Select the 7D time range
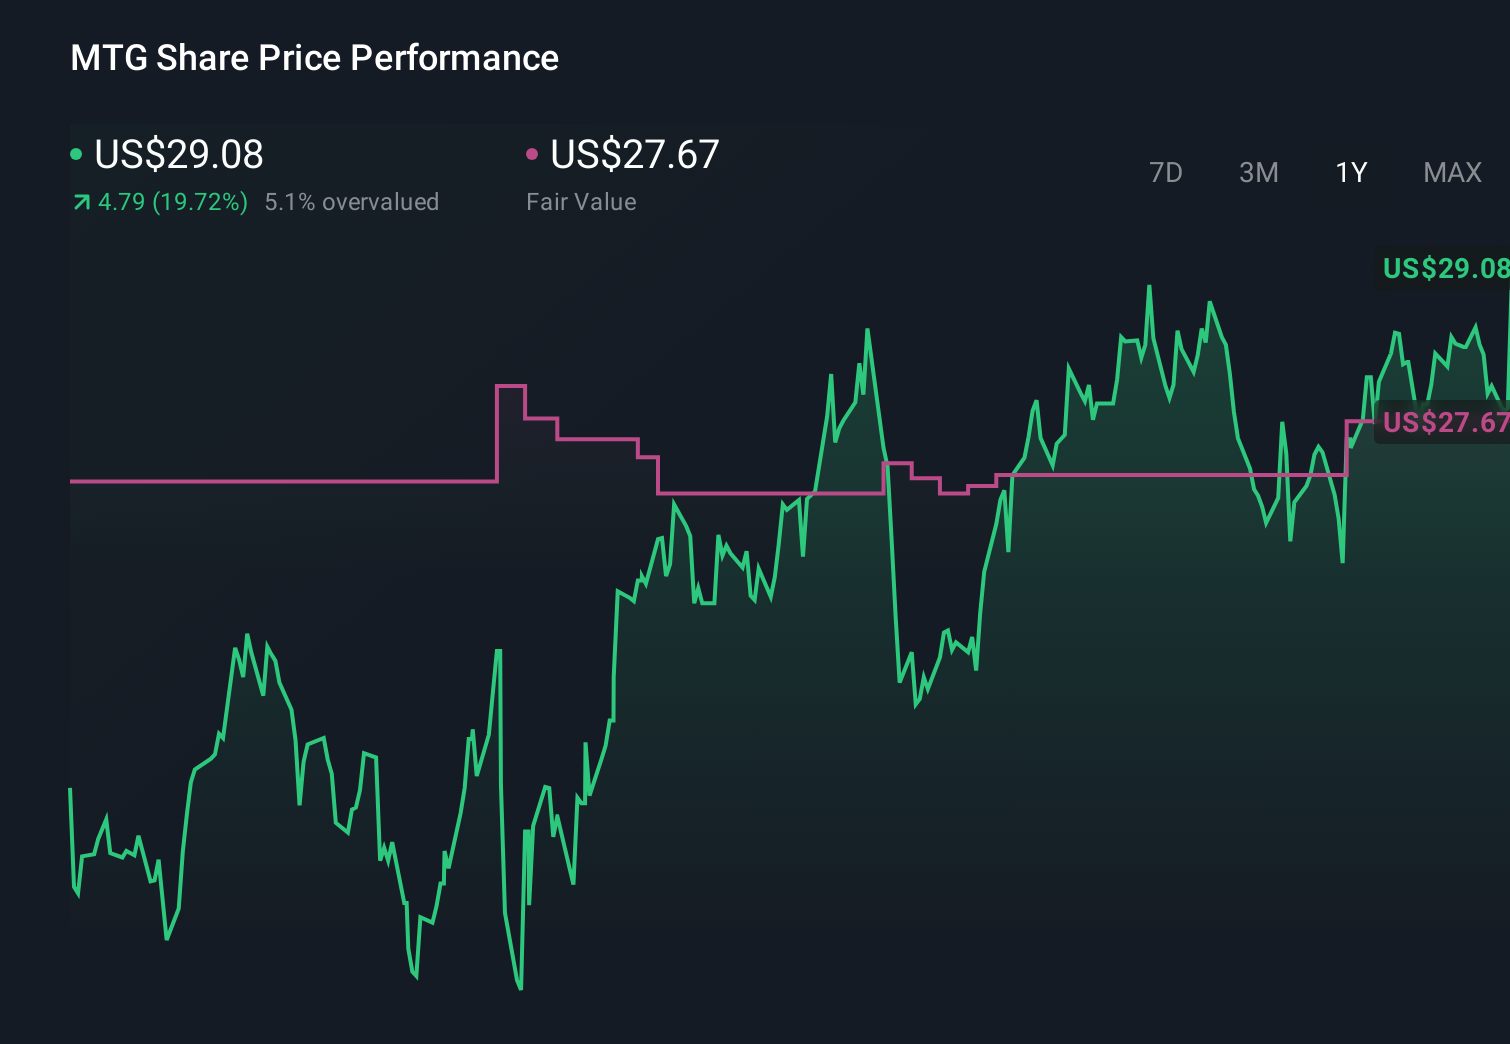 1166,172
